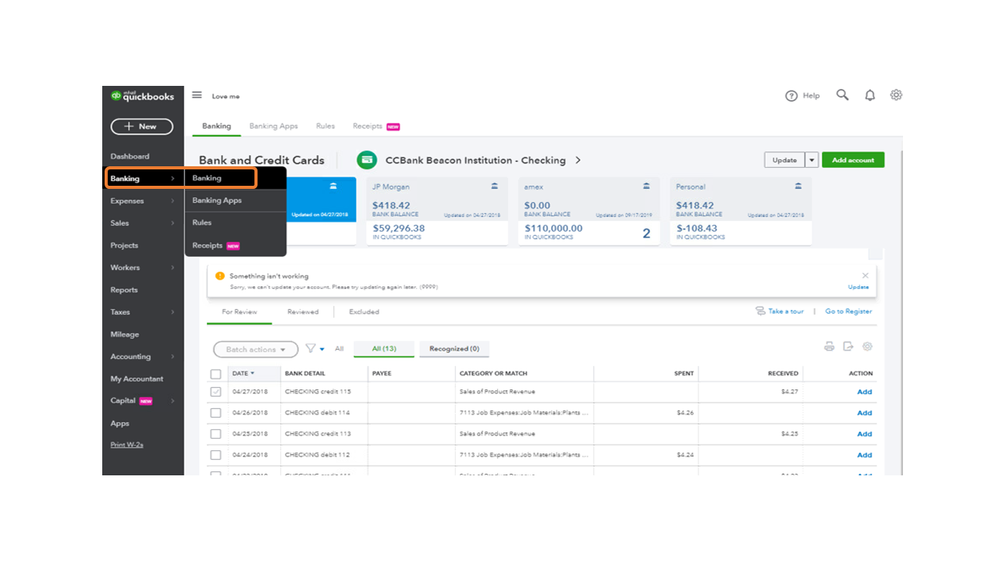
Task: Click the orange warning icon in the alert
Action: pyautogui.click(x=220, y=276)
